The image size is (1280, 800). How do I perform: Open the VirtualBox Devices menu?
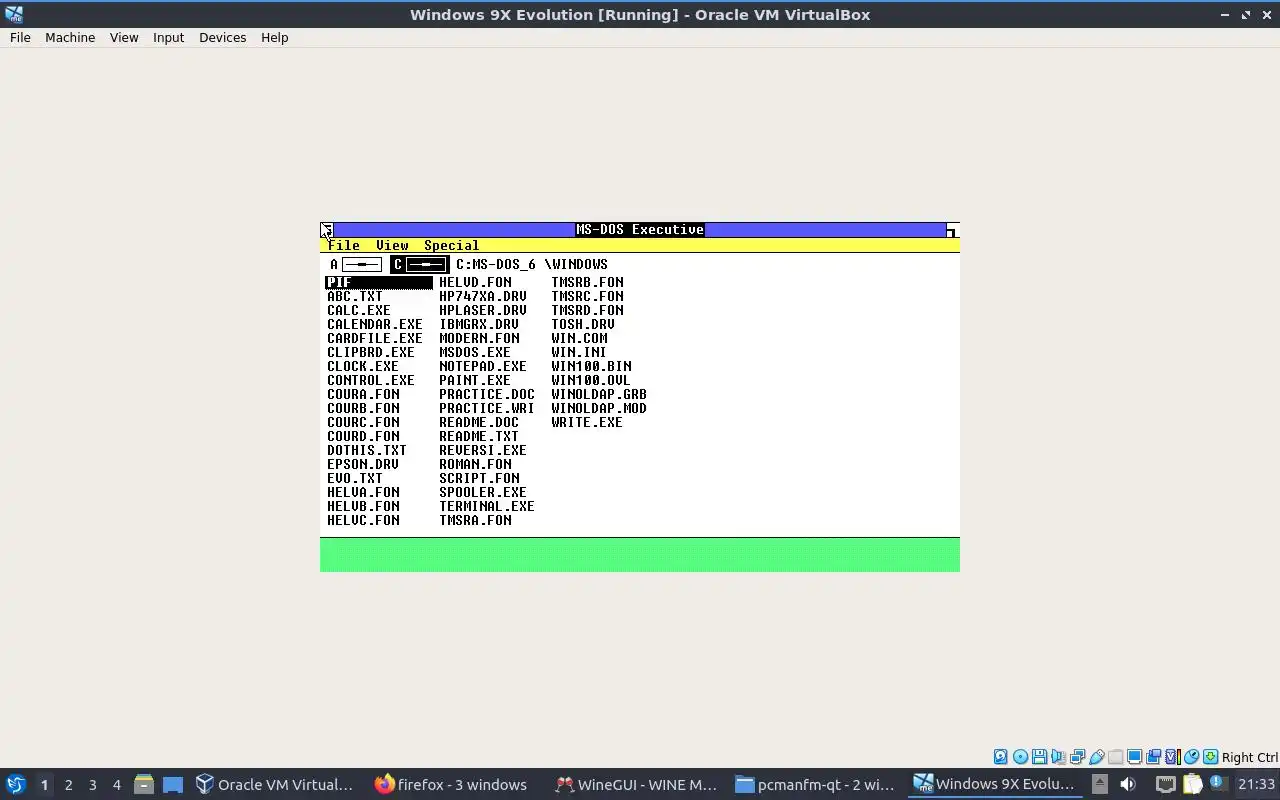pyautogui.click(x=222, y=37)
